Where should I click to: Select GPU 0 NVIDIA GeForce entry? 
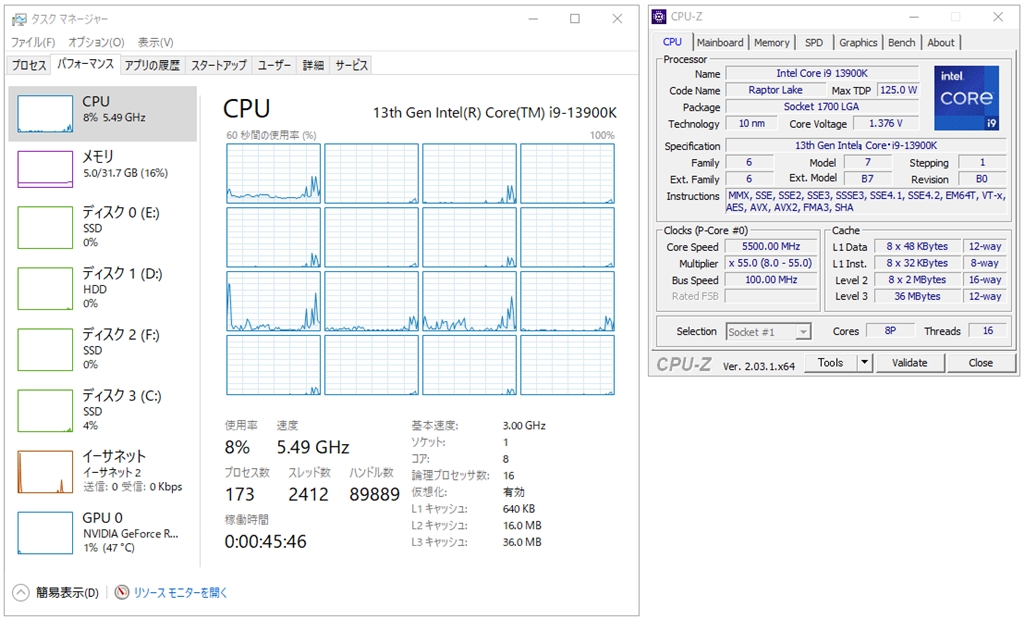pos(103,532)
